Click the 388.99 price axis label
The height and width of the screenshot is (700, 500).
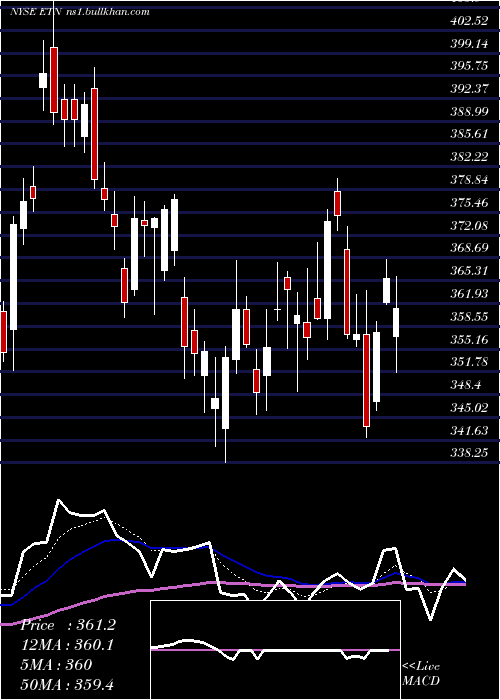(469, 111)
